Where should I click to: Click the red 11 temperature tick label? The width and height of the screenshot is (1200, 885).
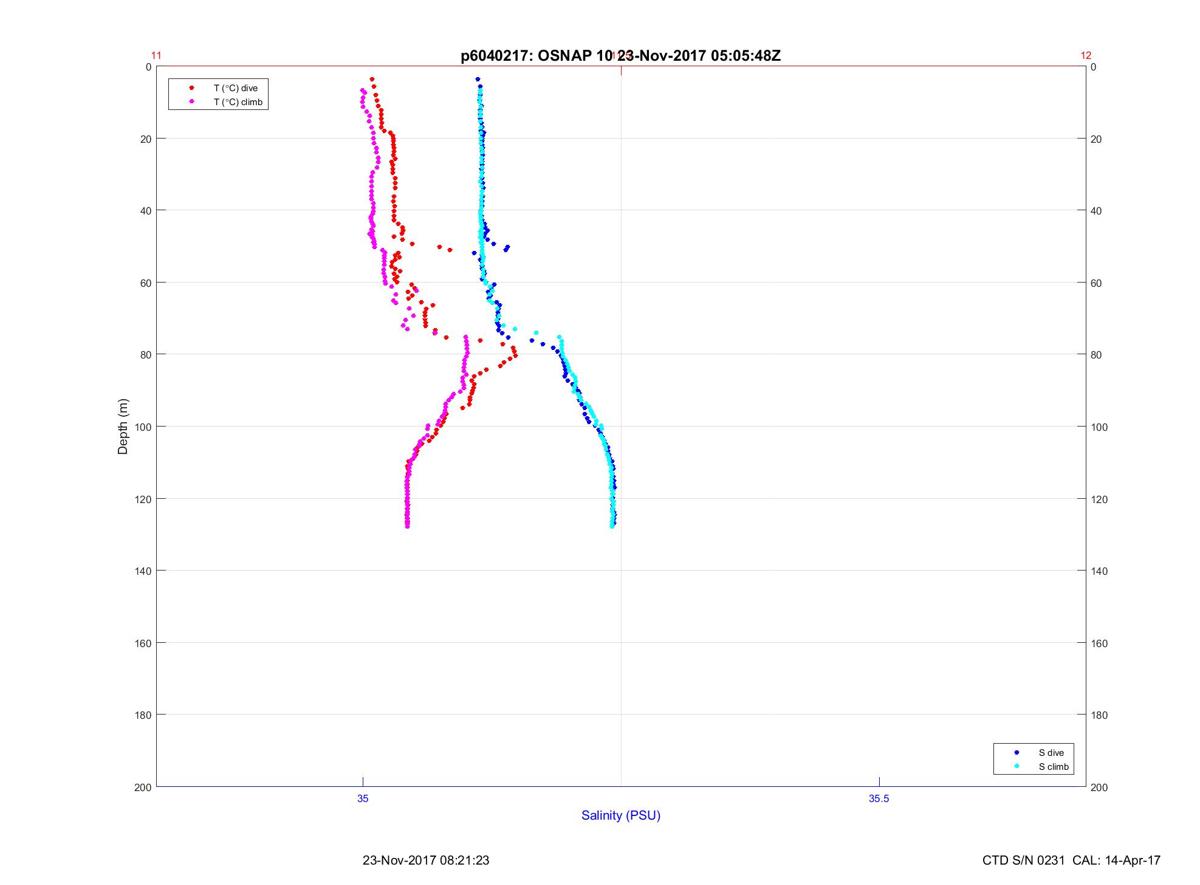point(156,55)
